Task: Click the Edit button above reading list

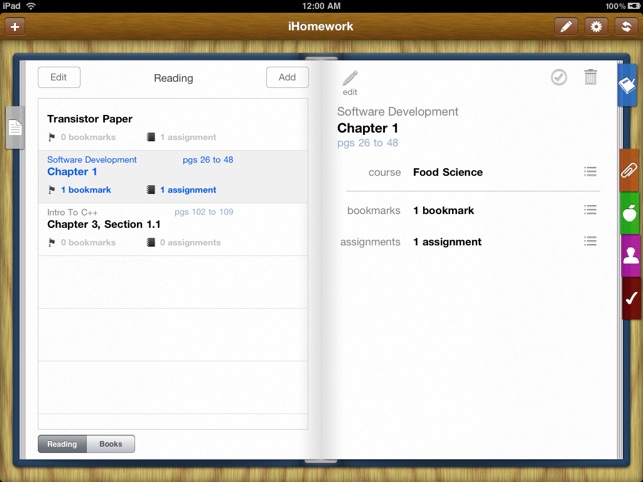Action: pos(59,77)
